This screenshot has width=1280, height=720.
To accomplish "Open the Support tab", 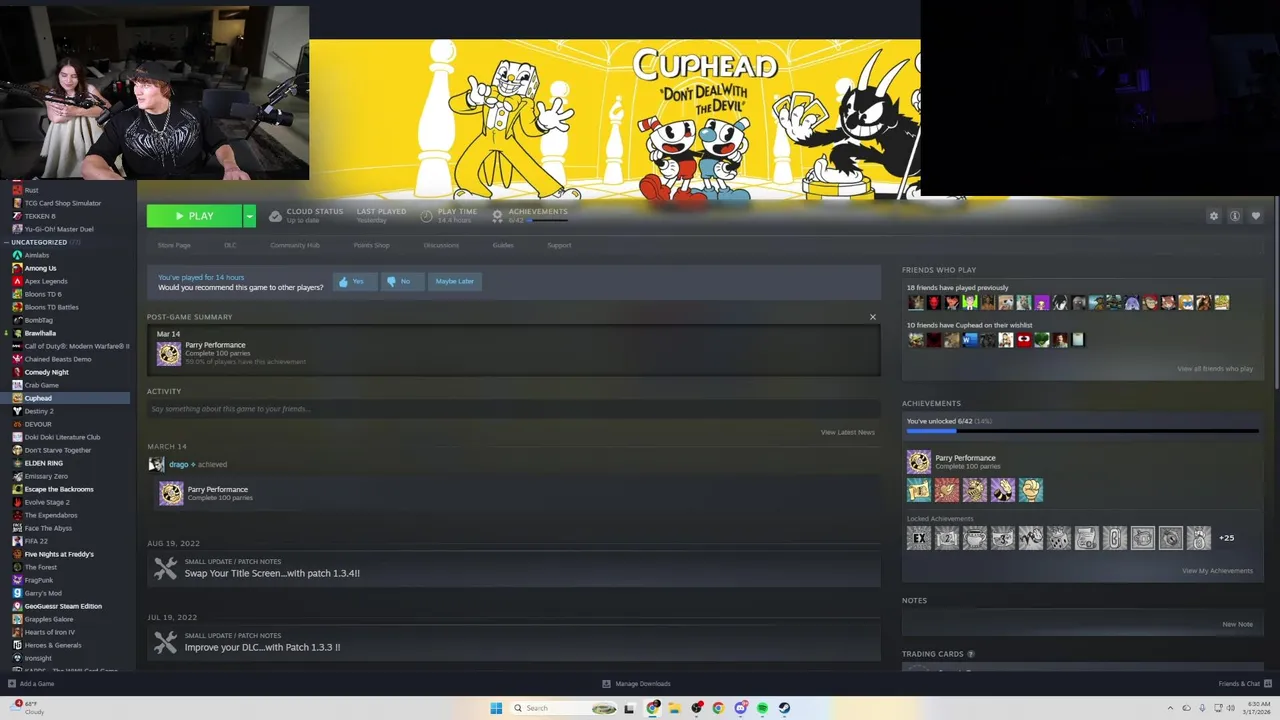I will pos(559,245).
